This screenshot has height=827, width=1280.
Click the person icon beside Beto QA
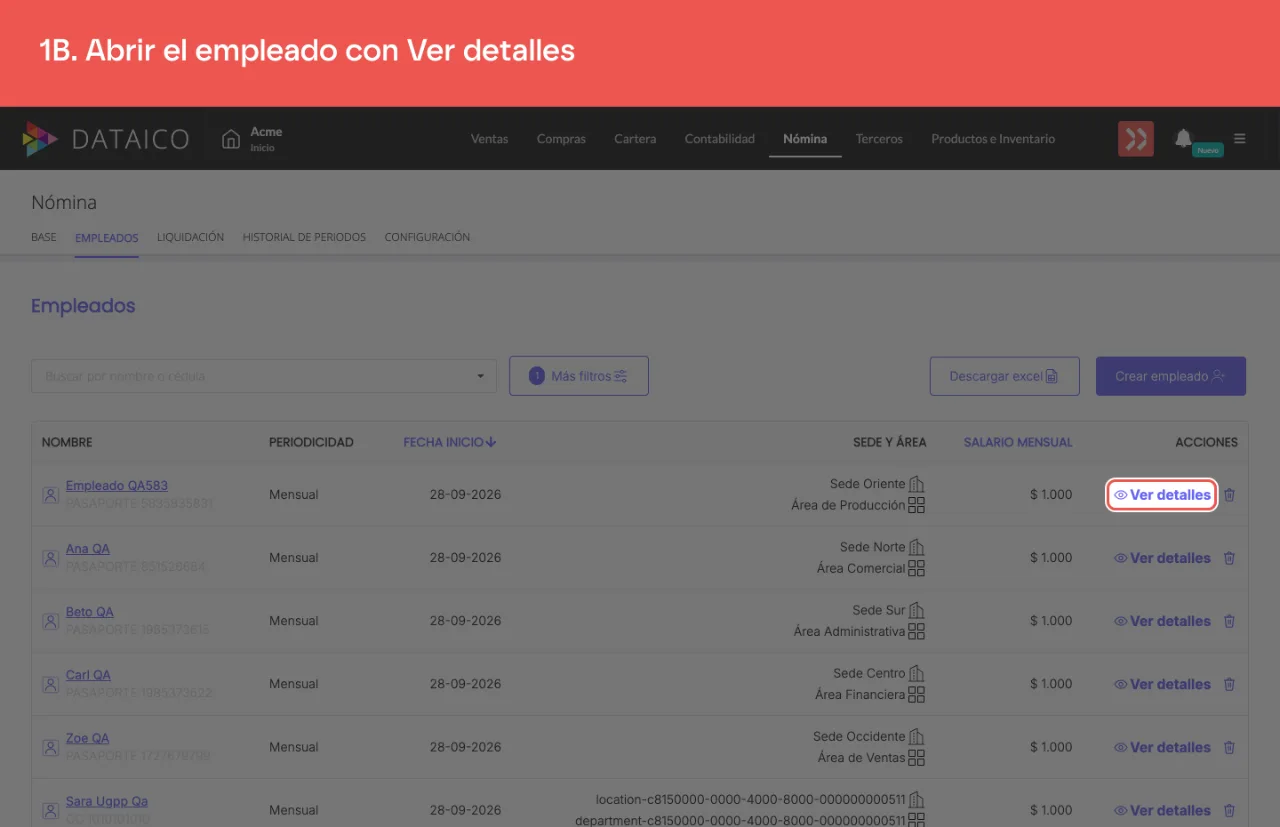pos(50,621)
